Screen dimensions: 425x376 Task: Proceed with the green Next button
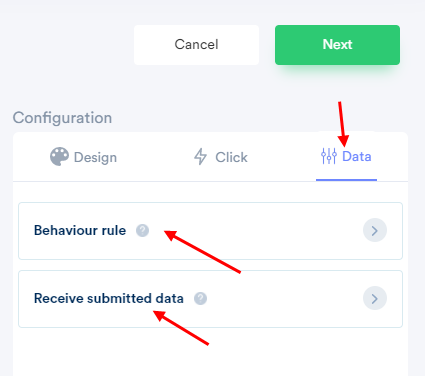pyautogui.click(x=337, y=45)
